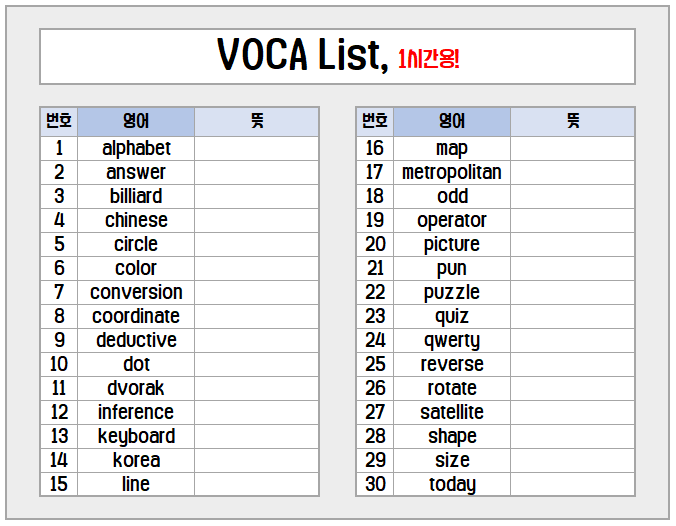
Task: Select the word cell 'alphabet'
Action: [x=136, y=148]
